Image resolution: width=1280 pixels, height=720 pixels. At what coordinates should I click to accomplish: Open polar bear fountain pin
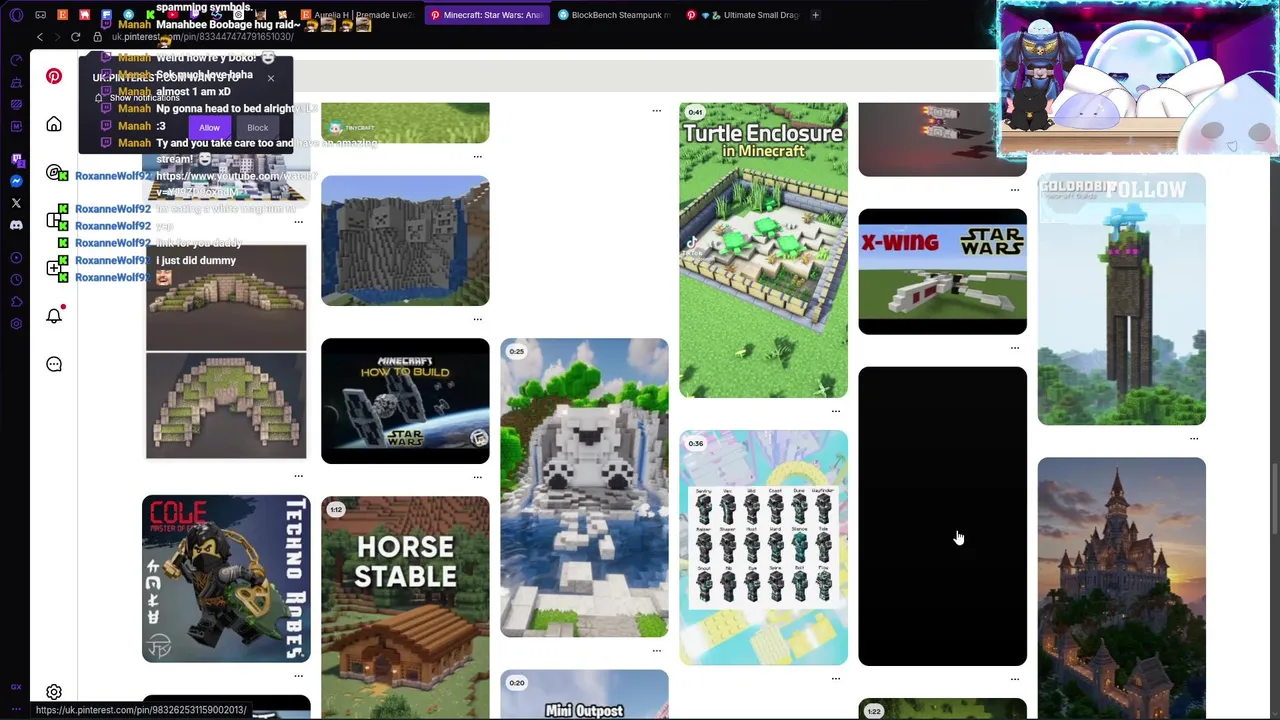(x=584, y=488)
